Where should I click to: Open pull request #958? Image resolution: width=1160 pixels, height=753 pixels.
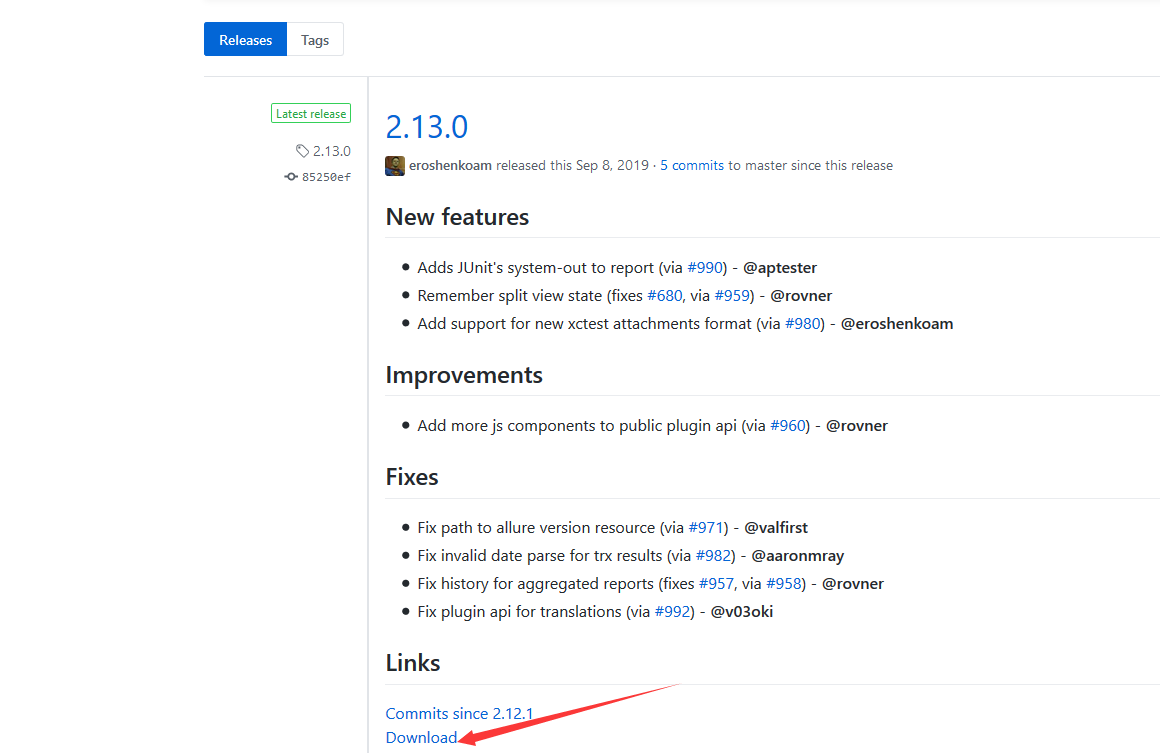[784, 584]
